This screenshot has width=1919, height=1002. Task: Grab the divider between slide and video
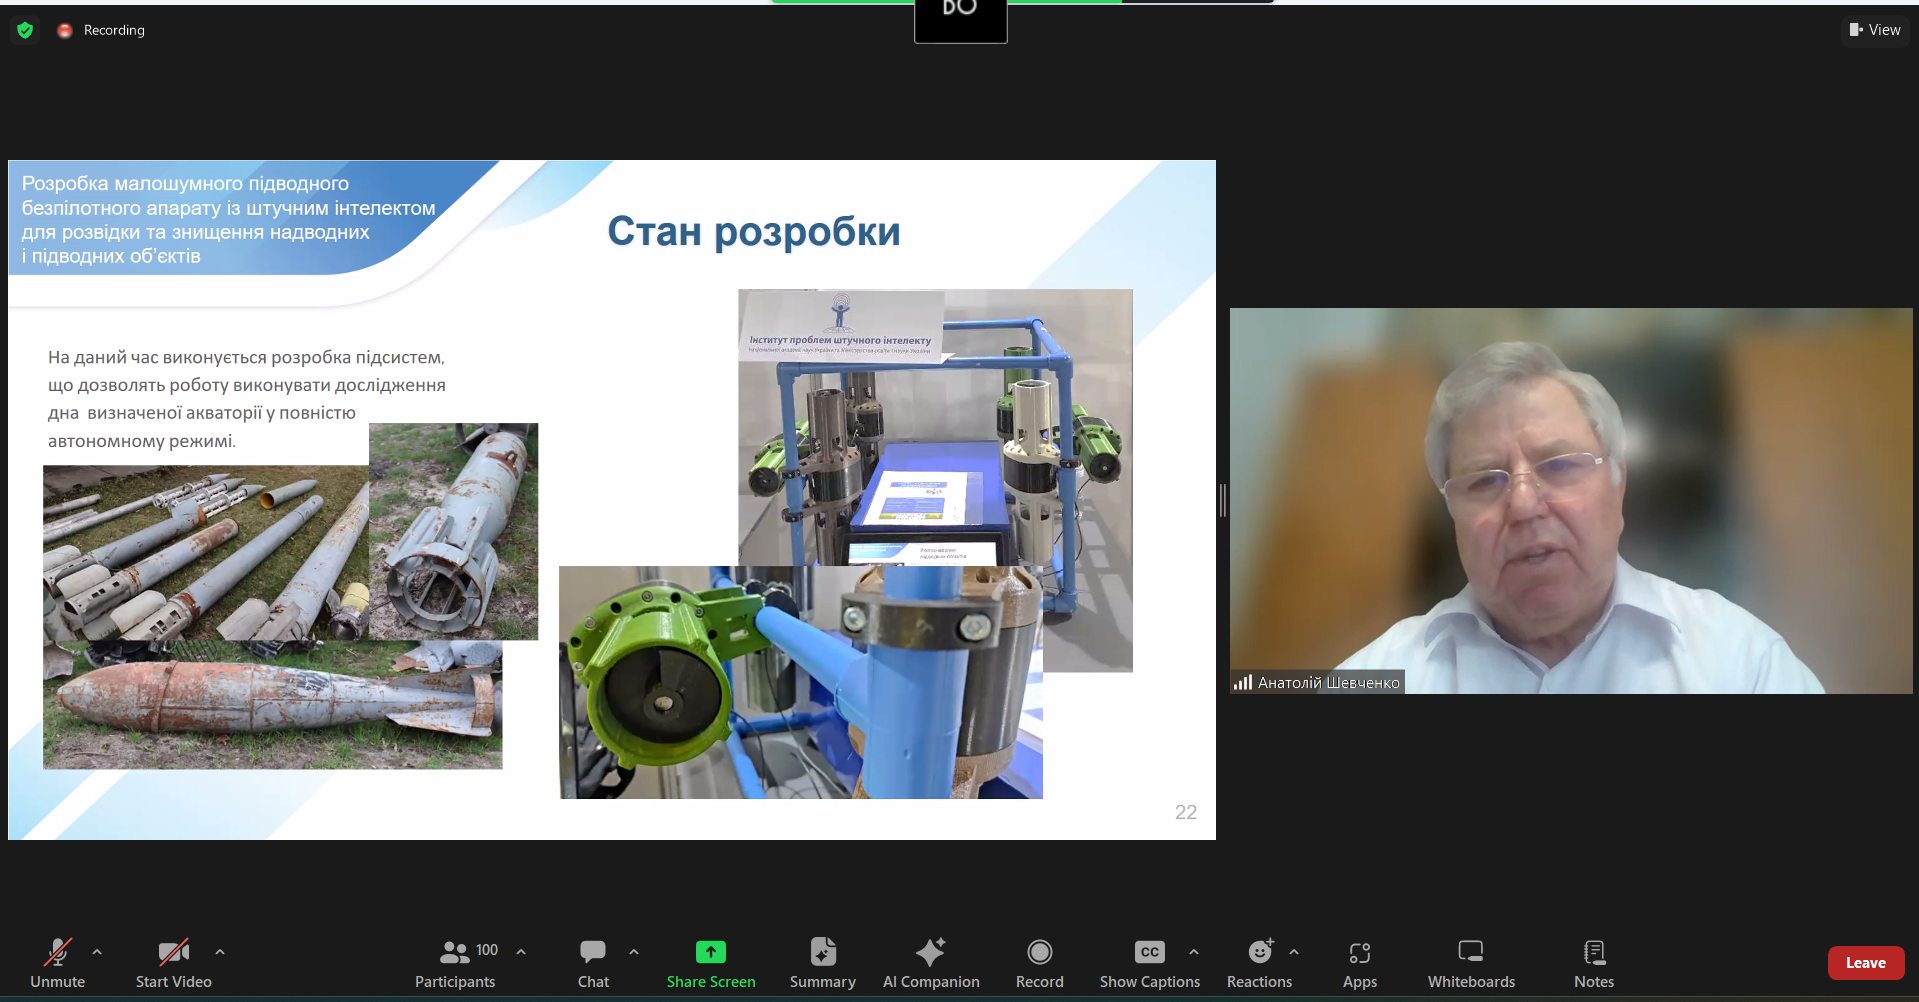[x=1223, y=500]
